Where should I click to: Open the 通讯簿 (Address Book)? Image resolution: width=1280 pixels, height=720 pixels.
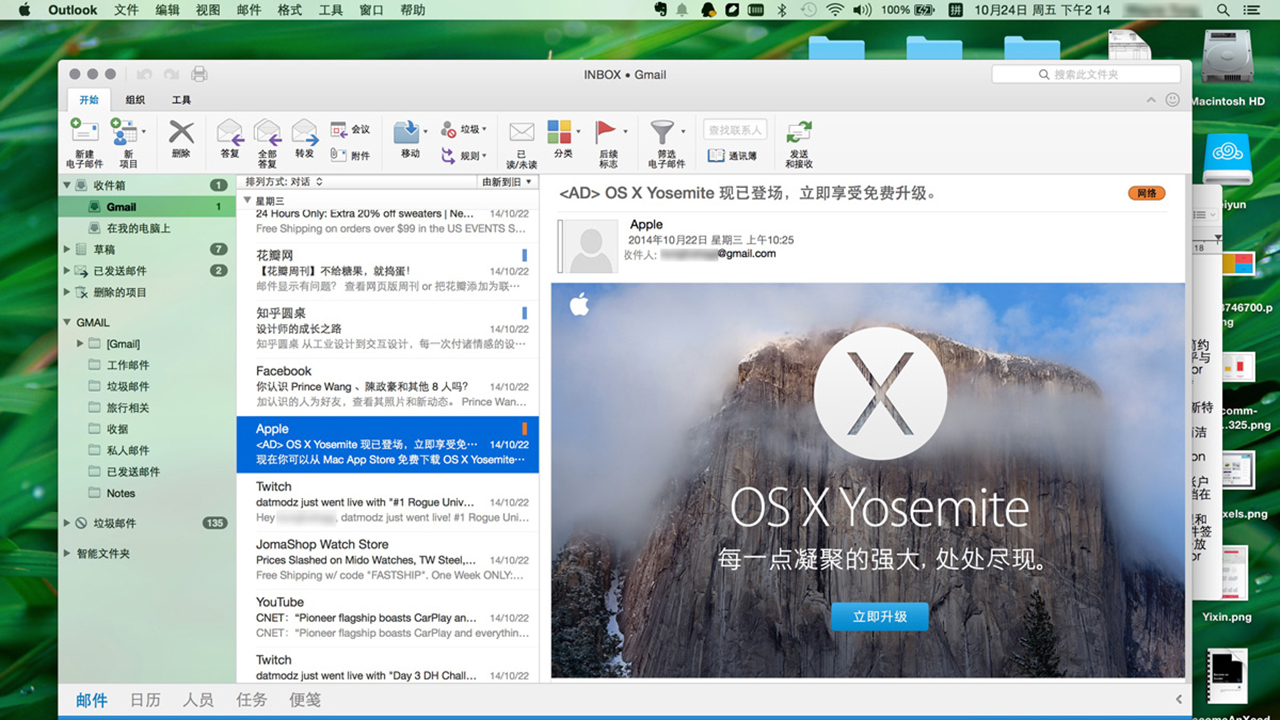click(x=732, y=156)
